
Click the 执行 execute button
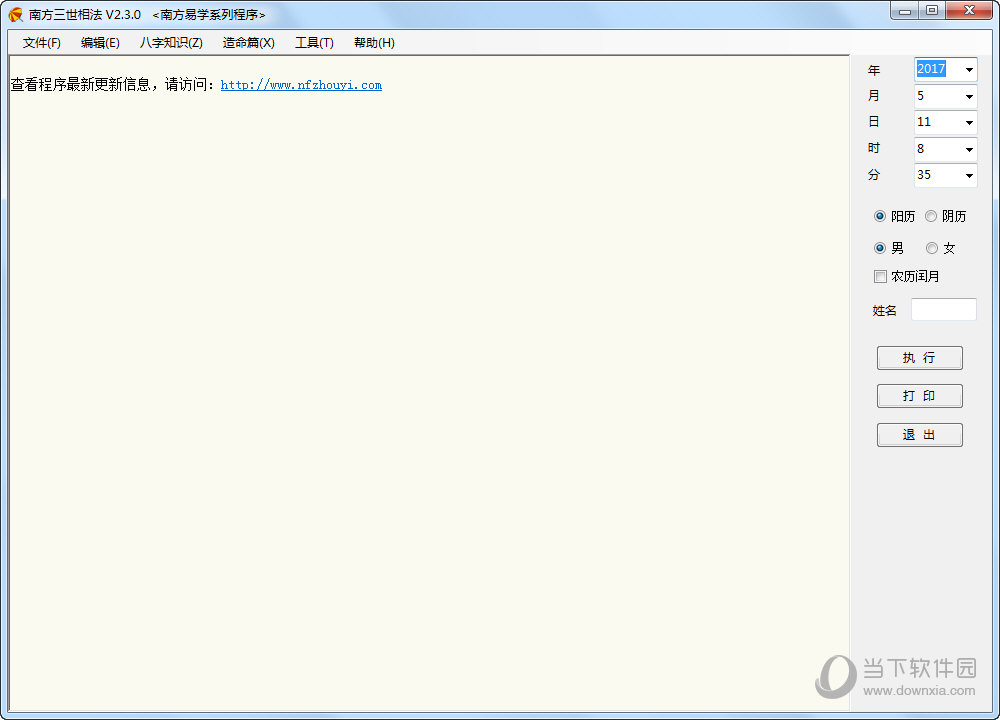point(919,358)
